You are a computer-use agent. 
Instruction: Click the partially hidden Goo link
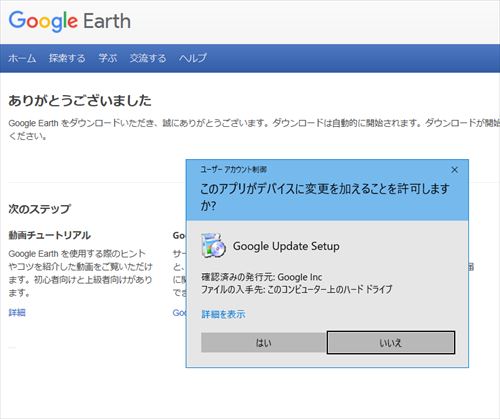point(179,313)
